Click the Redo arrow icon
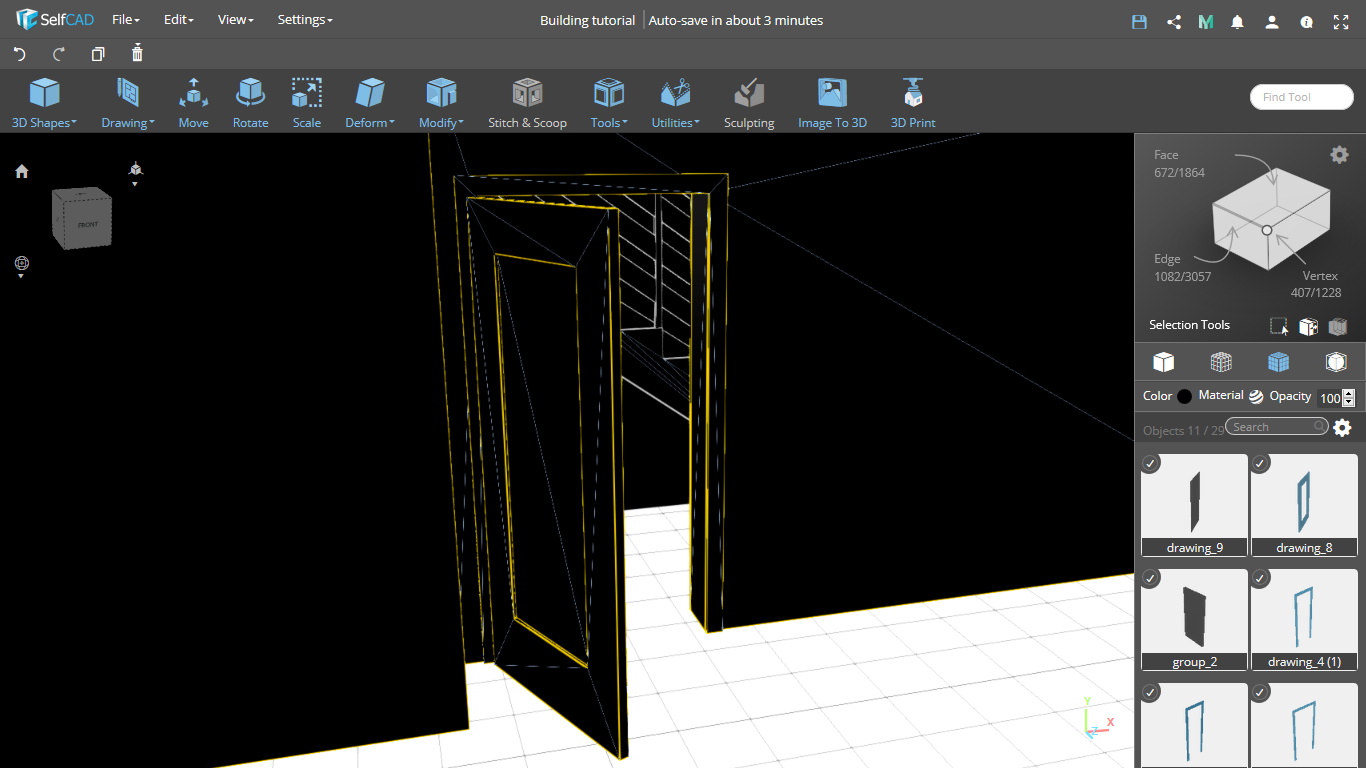This screenshot has height=768, width=1366. click(59, 54)
